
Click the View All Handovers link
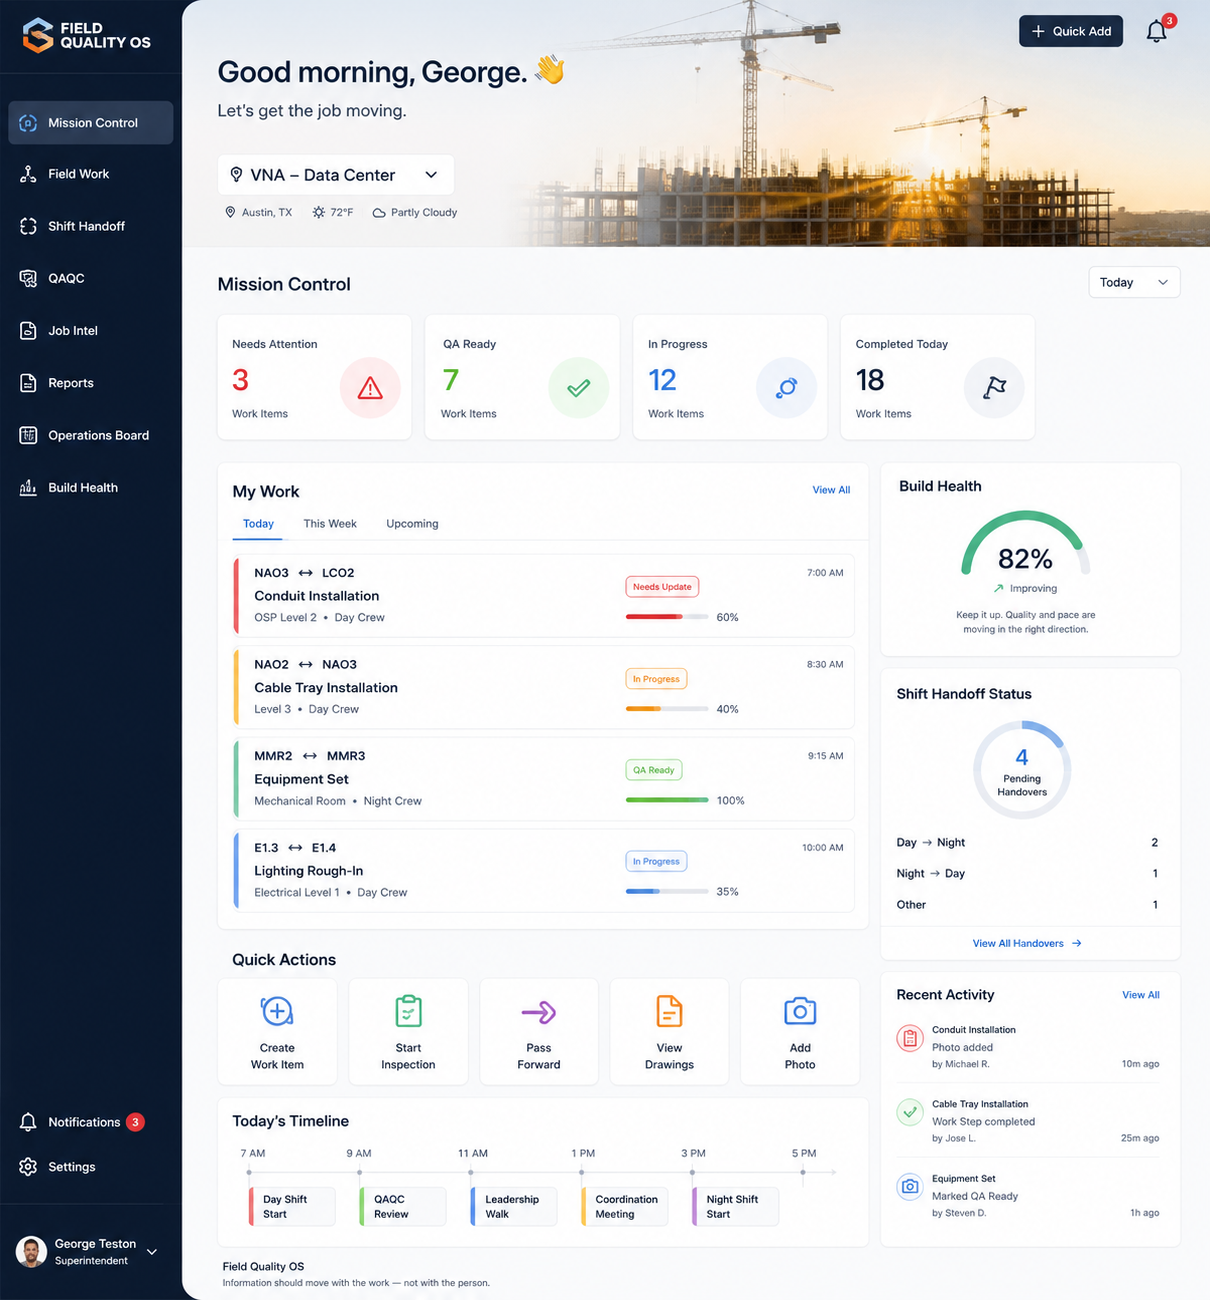[1027, 943]
